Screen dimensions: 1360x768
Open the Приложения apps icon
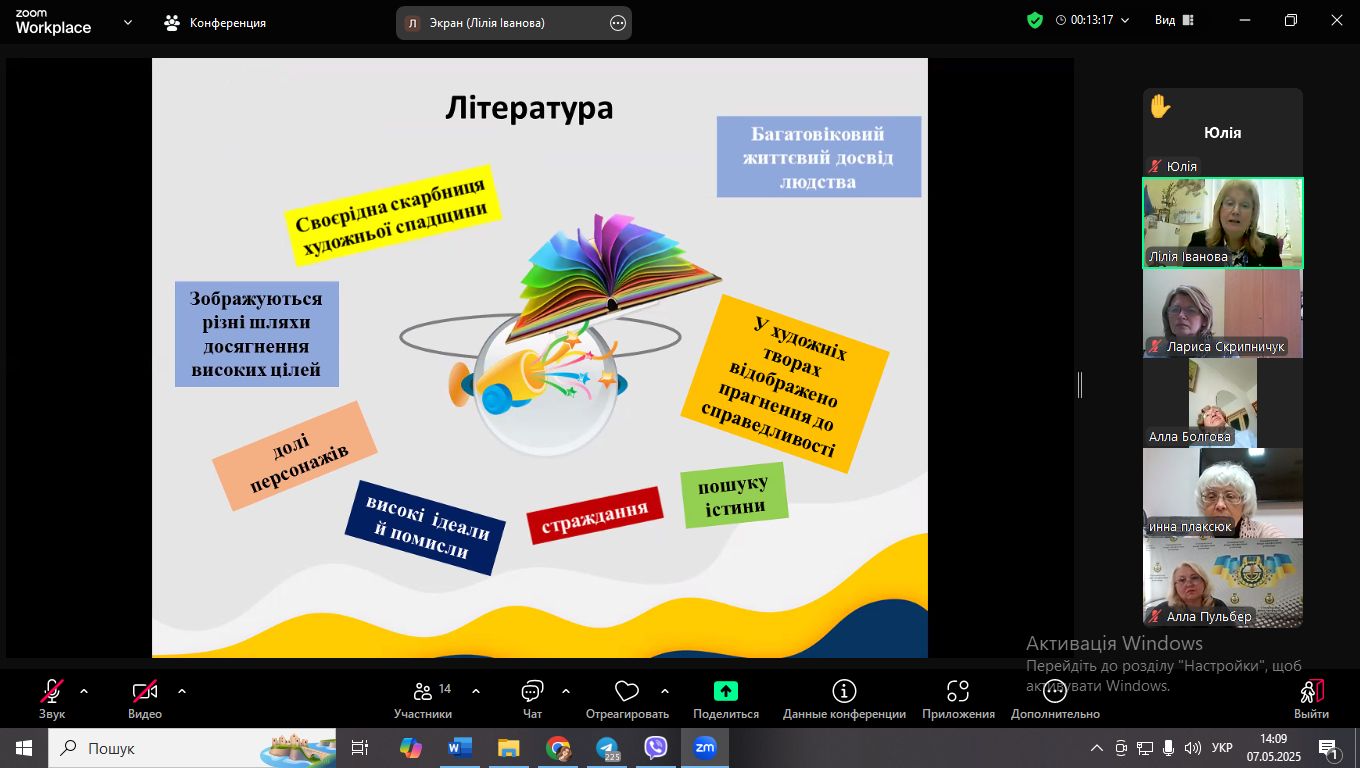[x=958, y=692]
